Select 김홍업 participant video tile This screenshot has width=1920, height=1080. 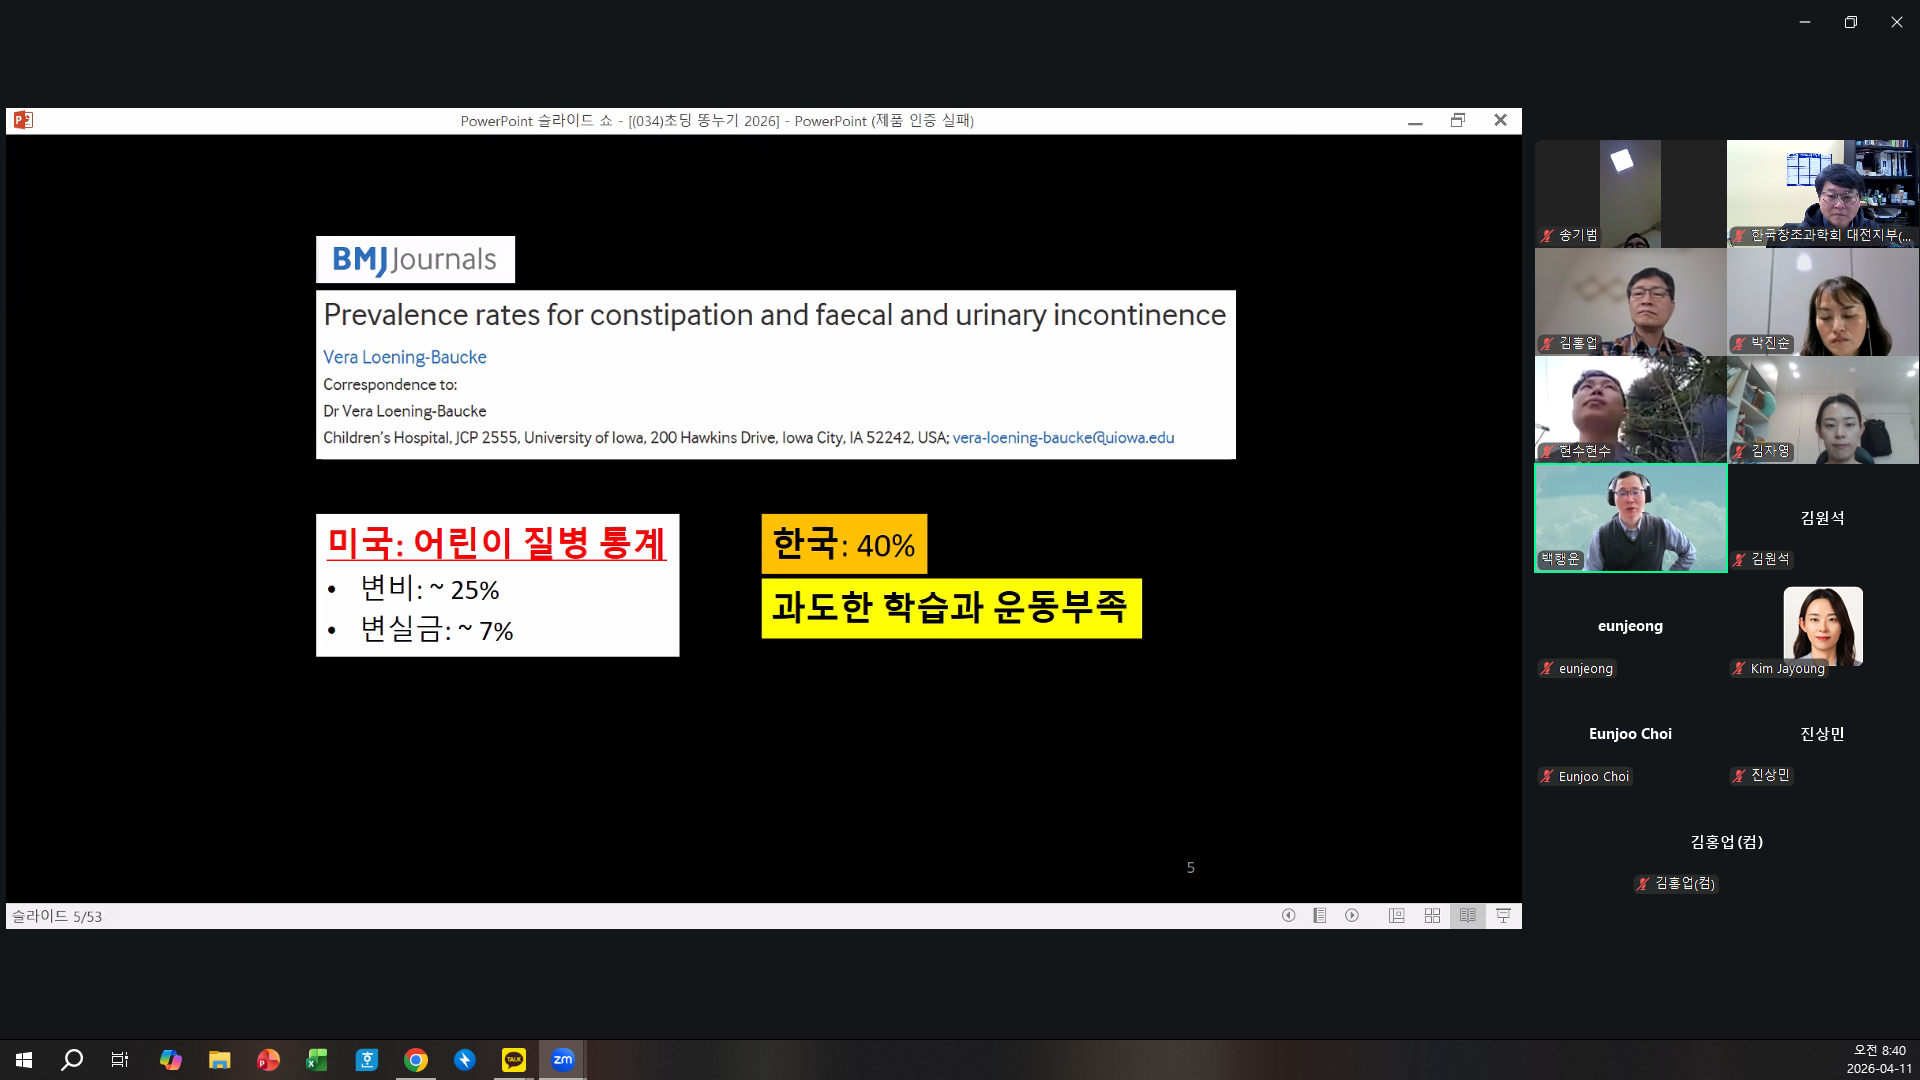pos(1630,301)
